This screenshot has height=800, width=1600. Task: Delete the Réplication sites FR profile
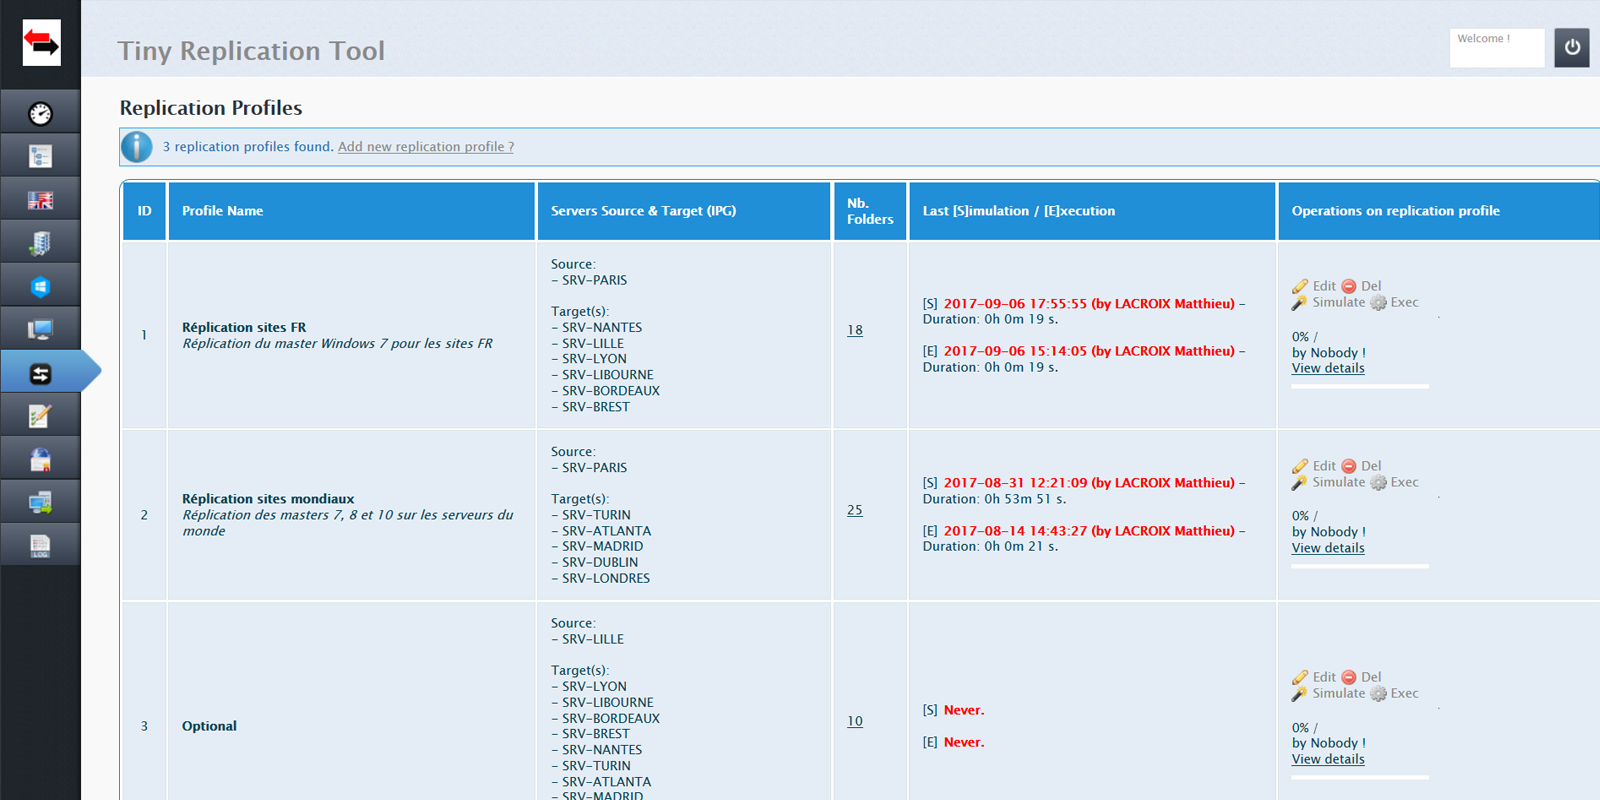(x=1361, y=286)
